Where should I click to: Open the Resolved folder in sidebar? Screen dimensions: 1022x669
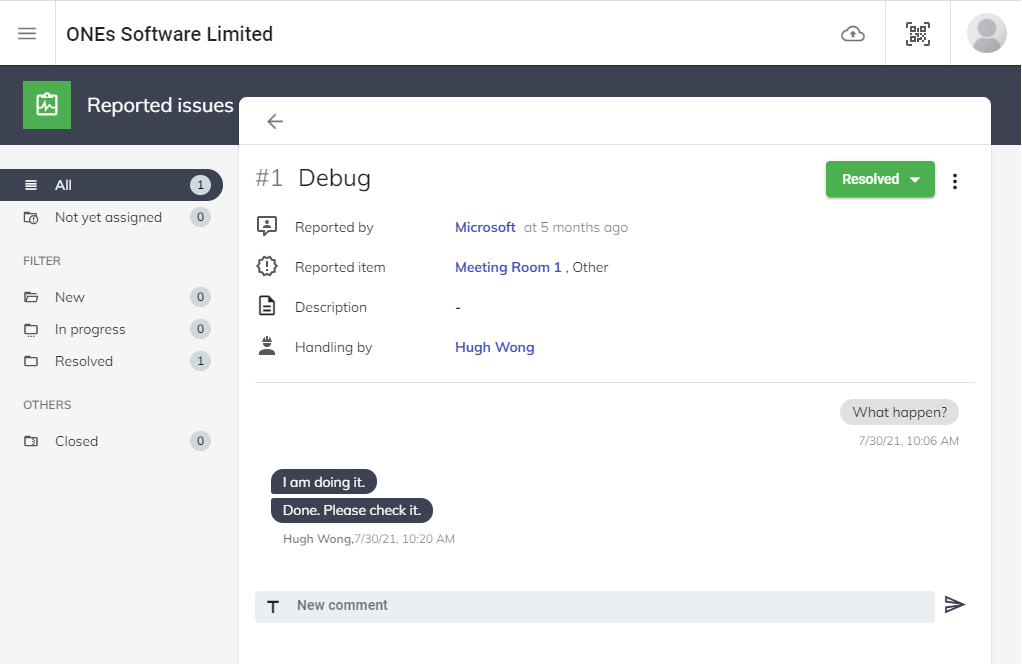click(x=84, y=361)
